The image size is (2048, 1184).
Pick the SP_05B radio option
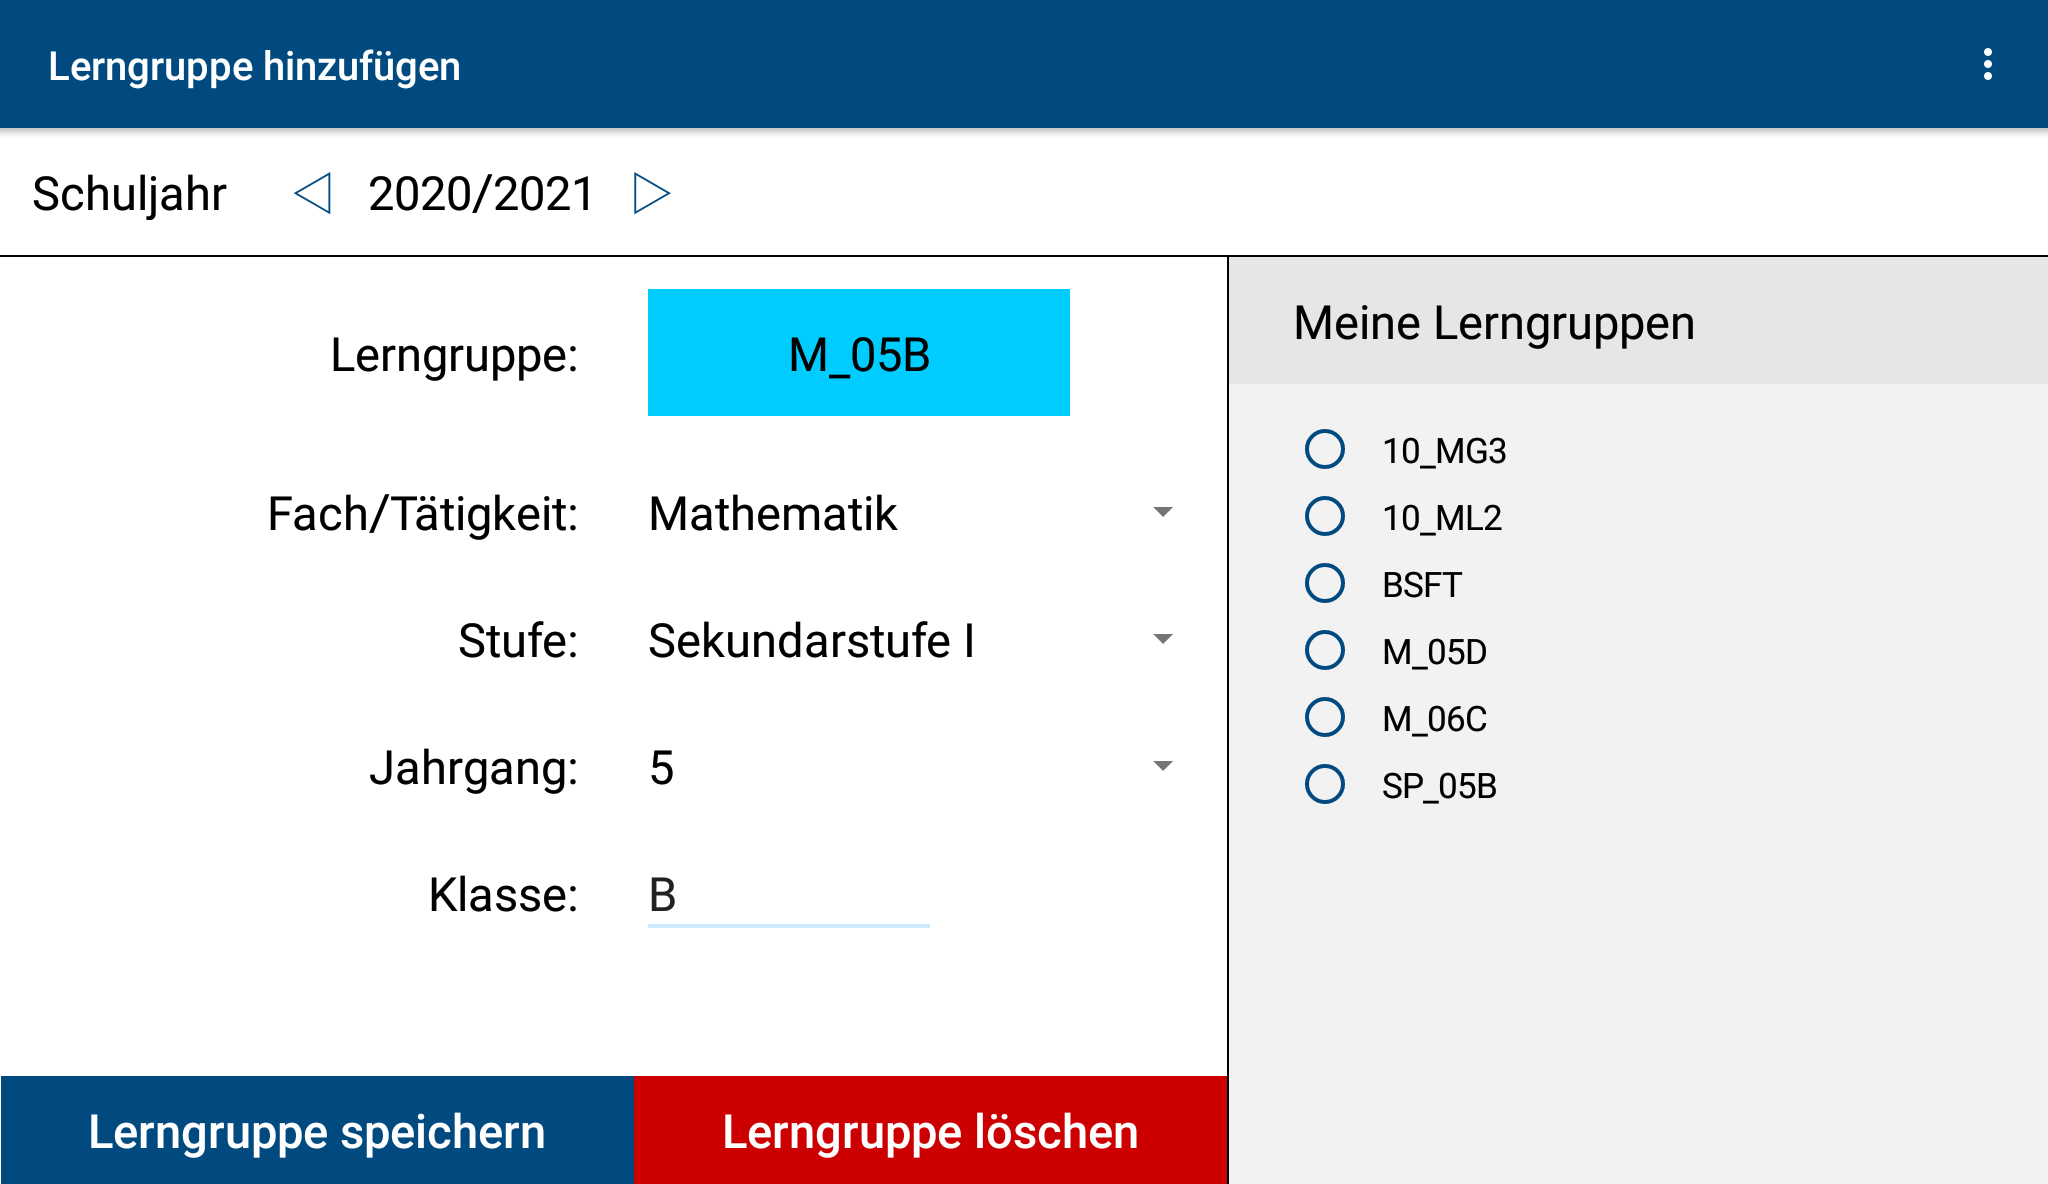pyautogui.click(x=1325, y=785)
